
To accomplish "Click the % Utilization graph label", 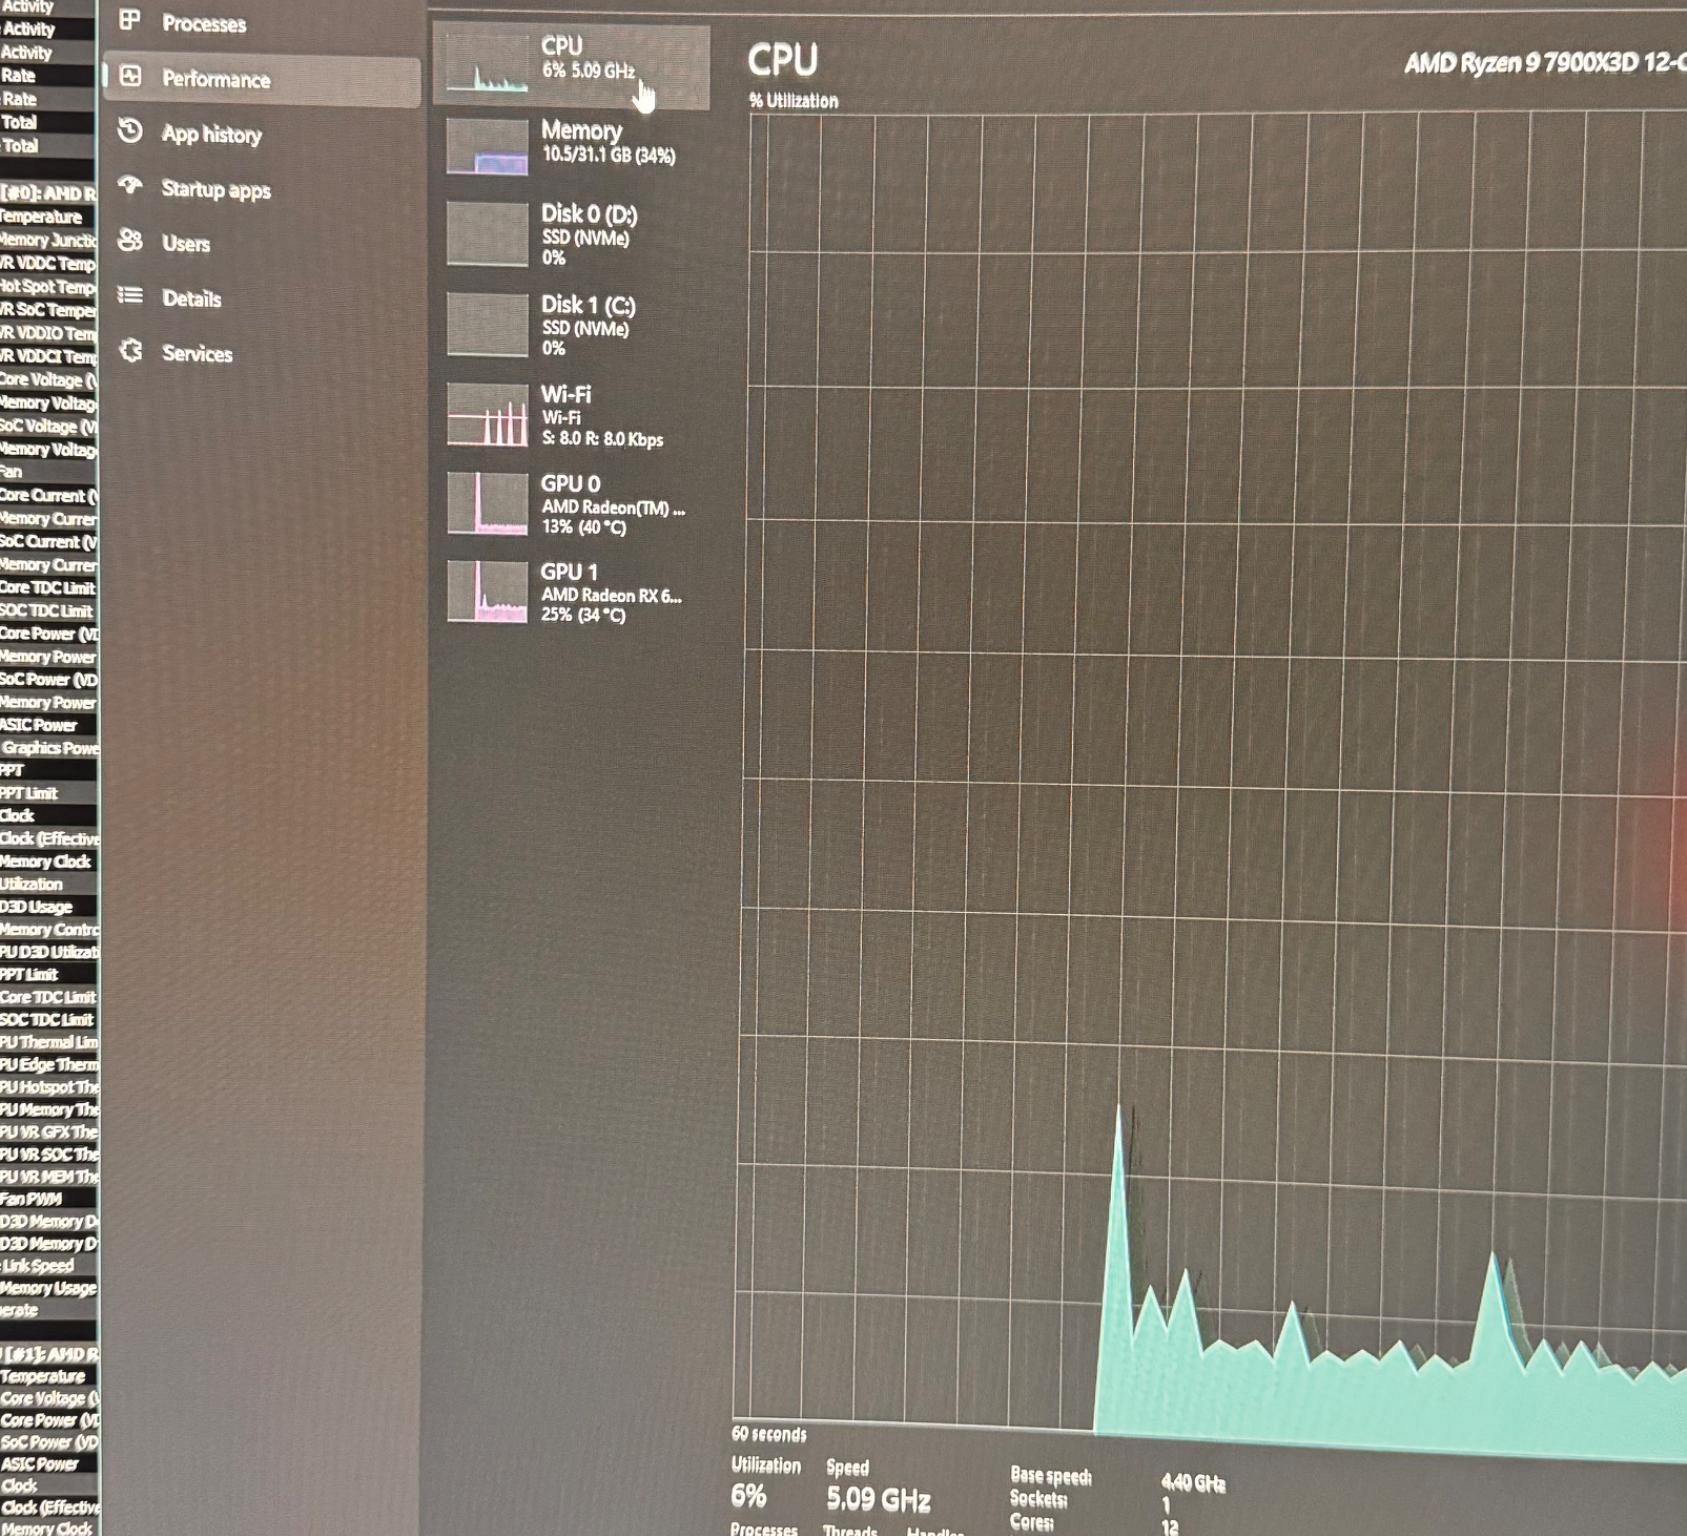I will point(794,101).
